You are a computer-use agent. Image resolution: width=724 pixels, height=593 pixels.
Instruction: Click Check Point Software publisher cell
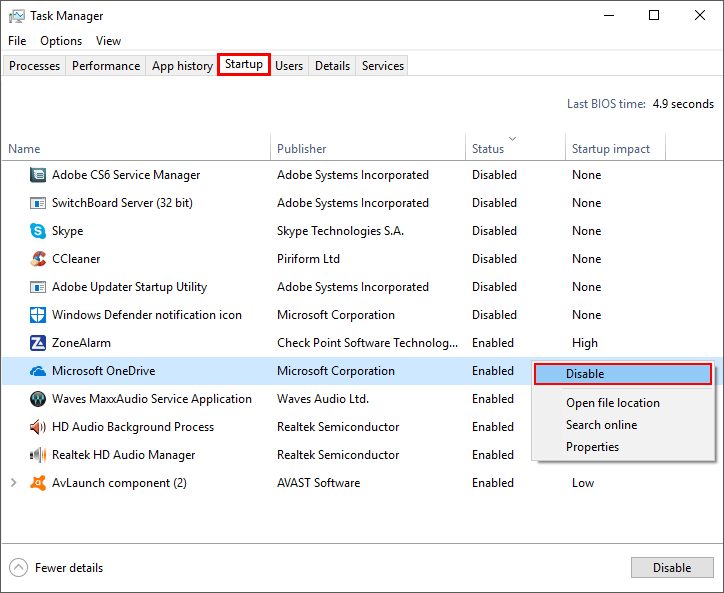368,343
